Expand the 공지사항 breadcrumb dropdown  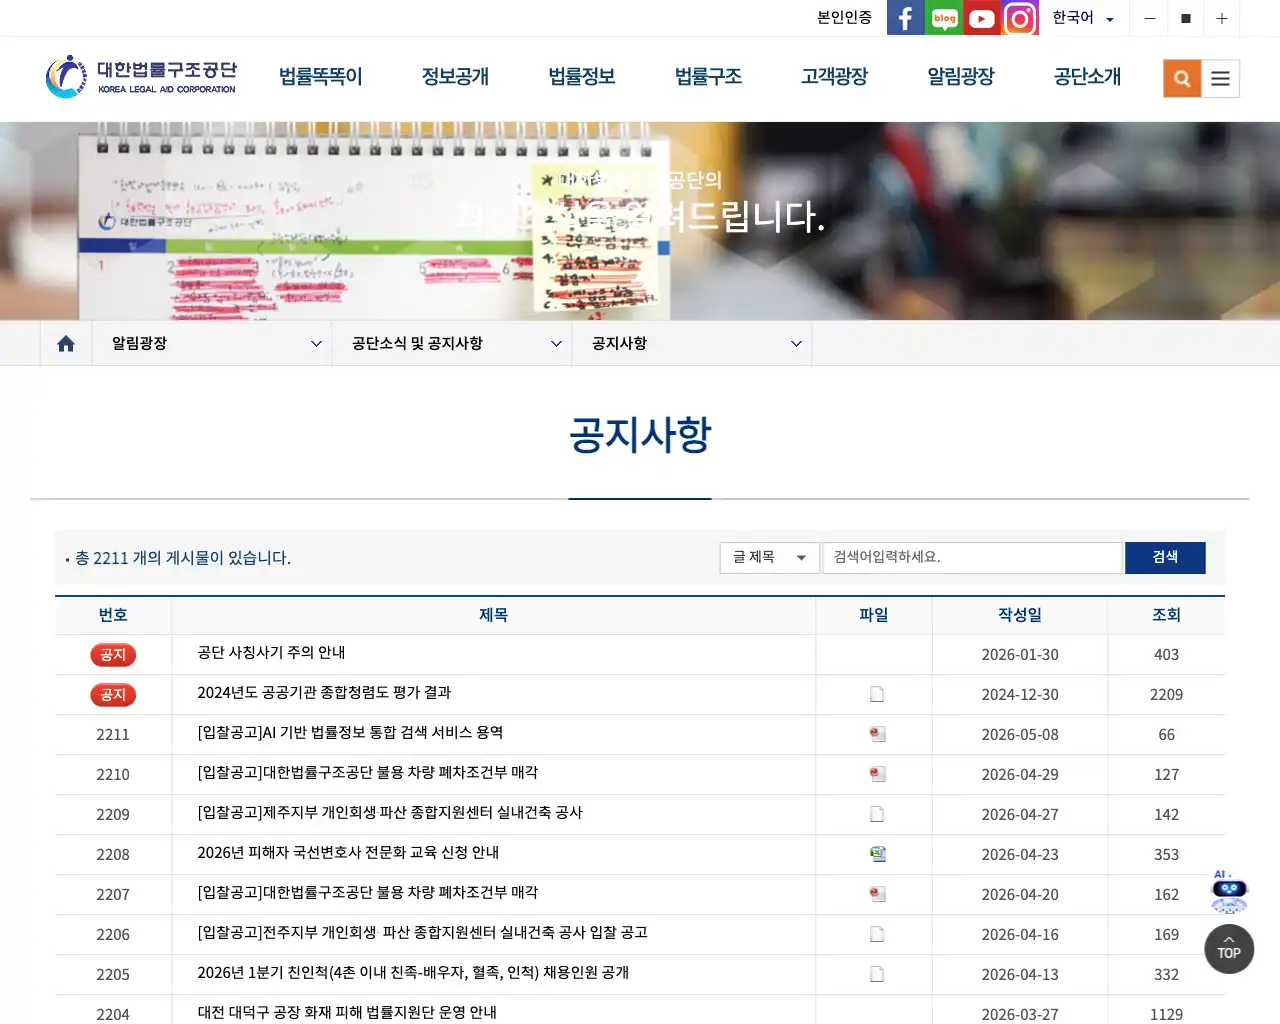tap(692, 343)
